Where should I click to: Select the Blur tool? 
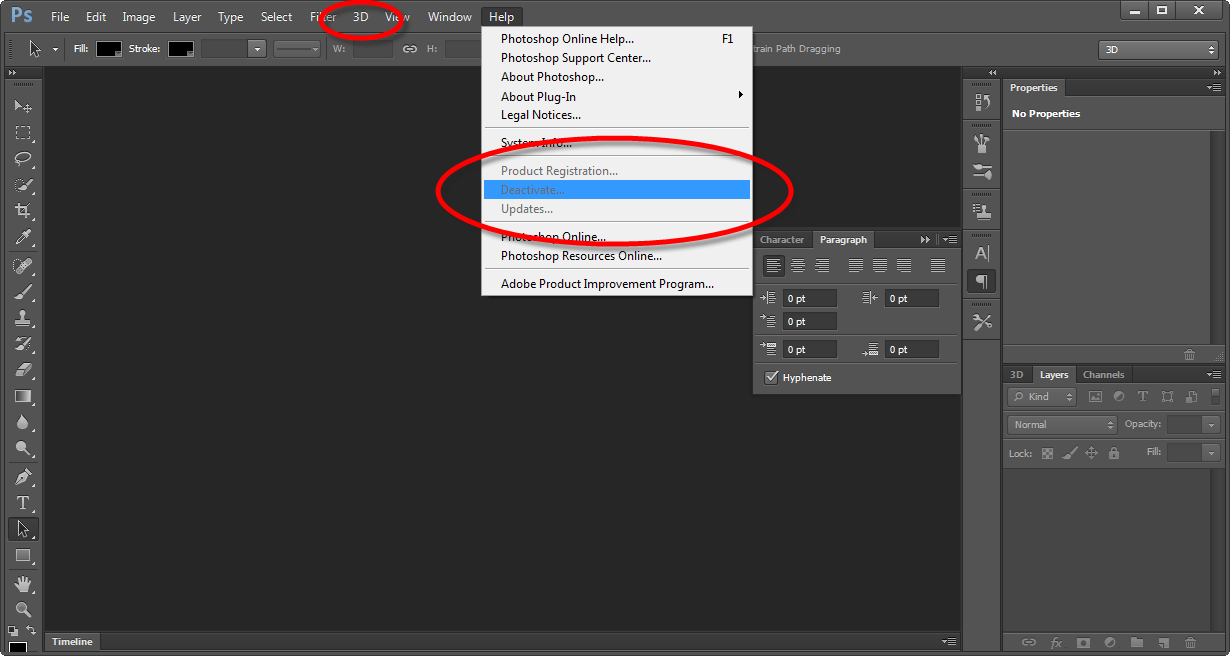coord(22,422)
